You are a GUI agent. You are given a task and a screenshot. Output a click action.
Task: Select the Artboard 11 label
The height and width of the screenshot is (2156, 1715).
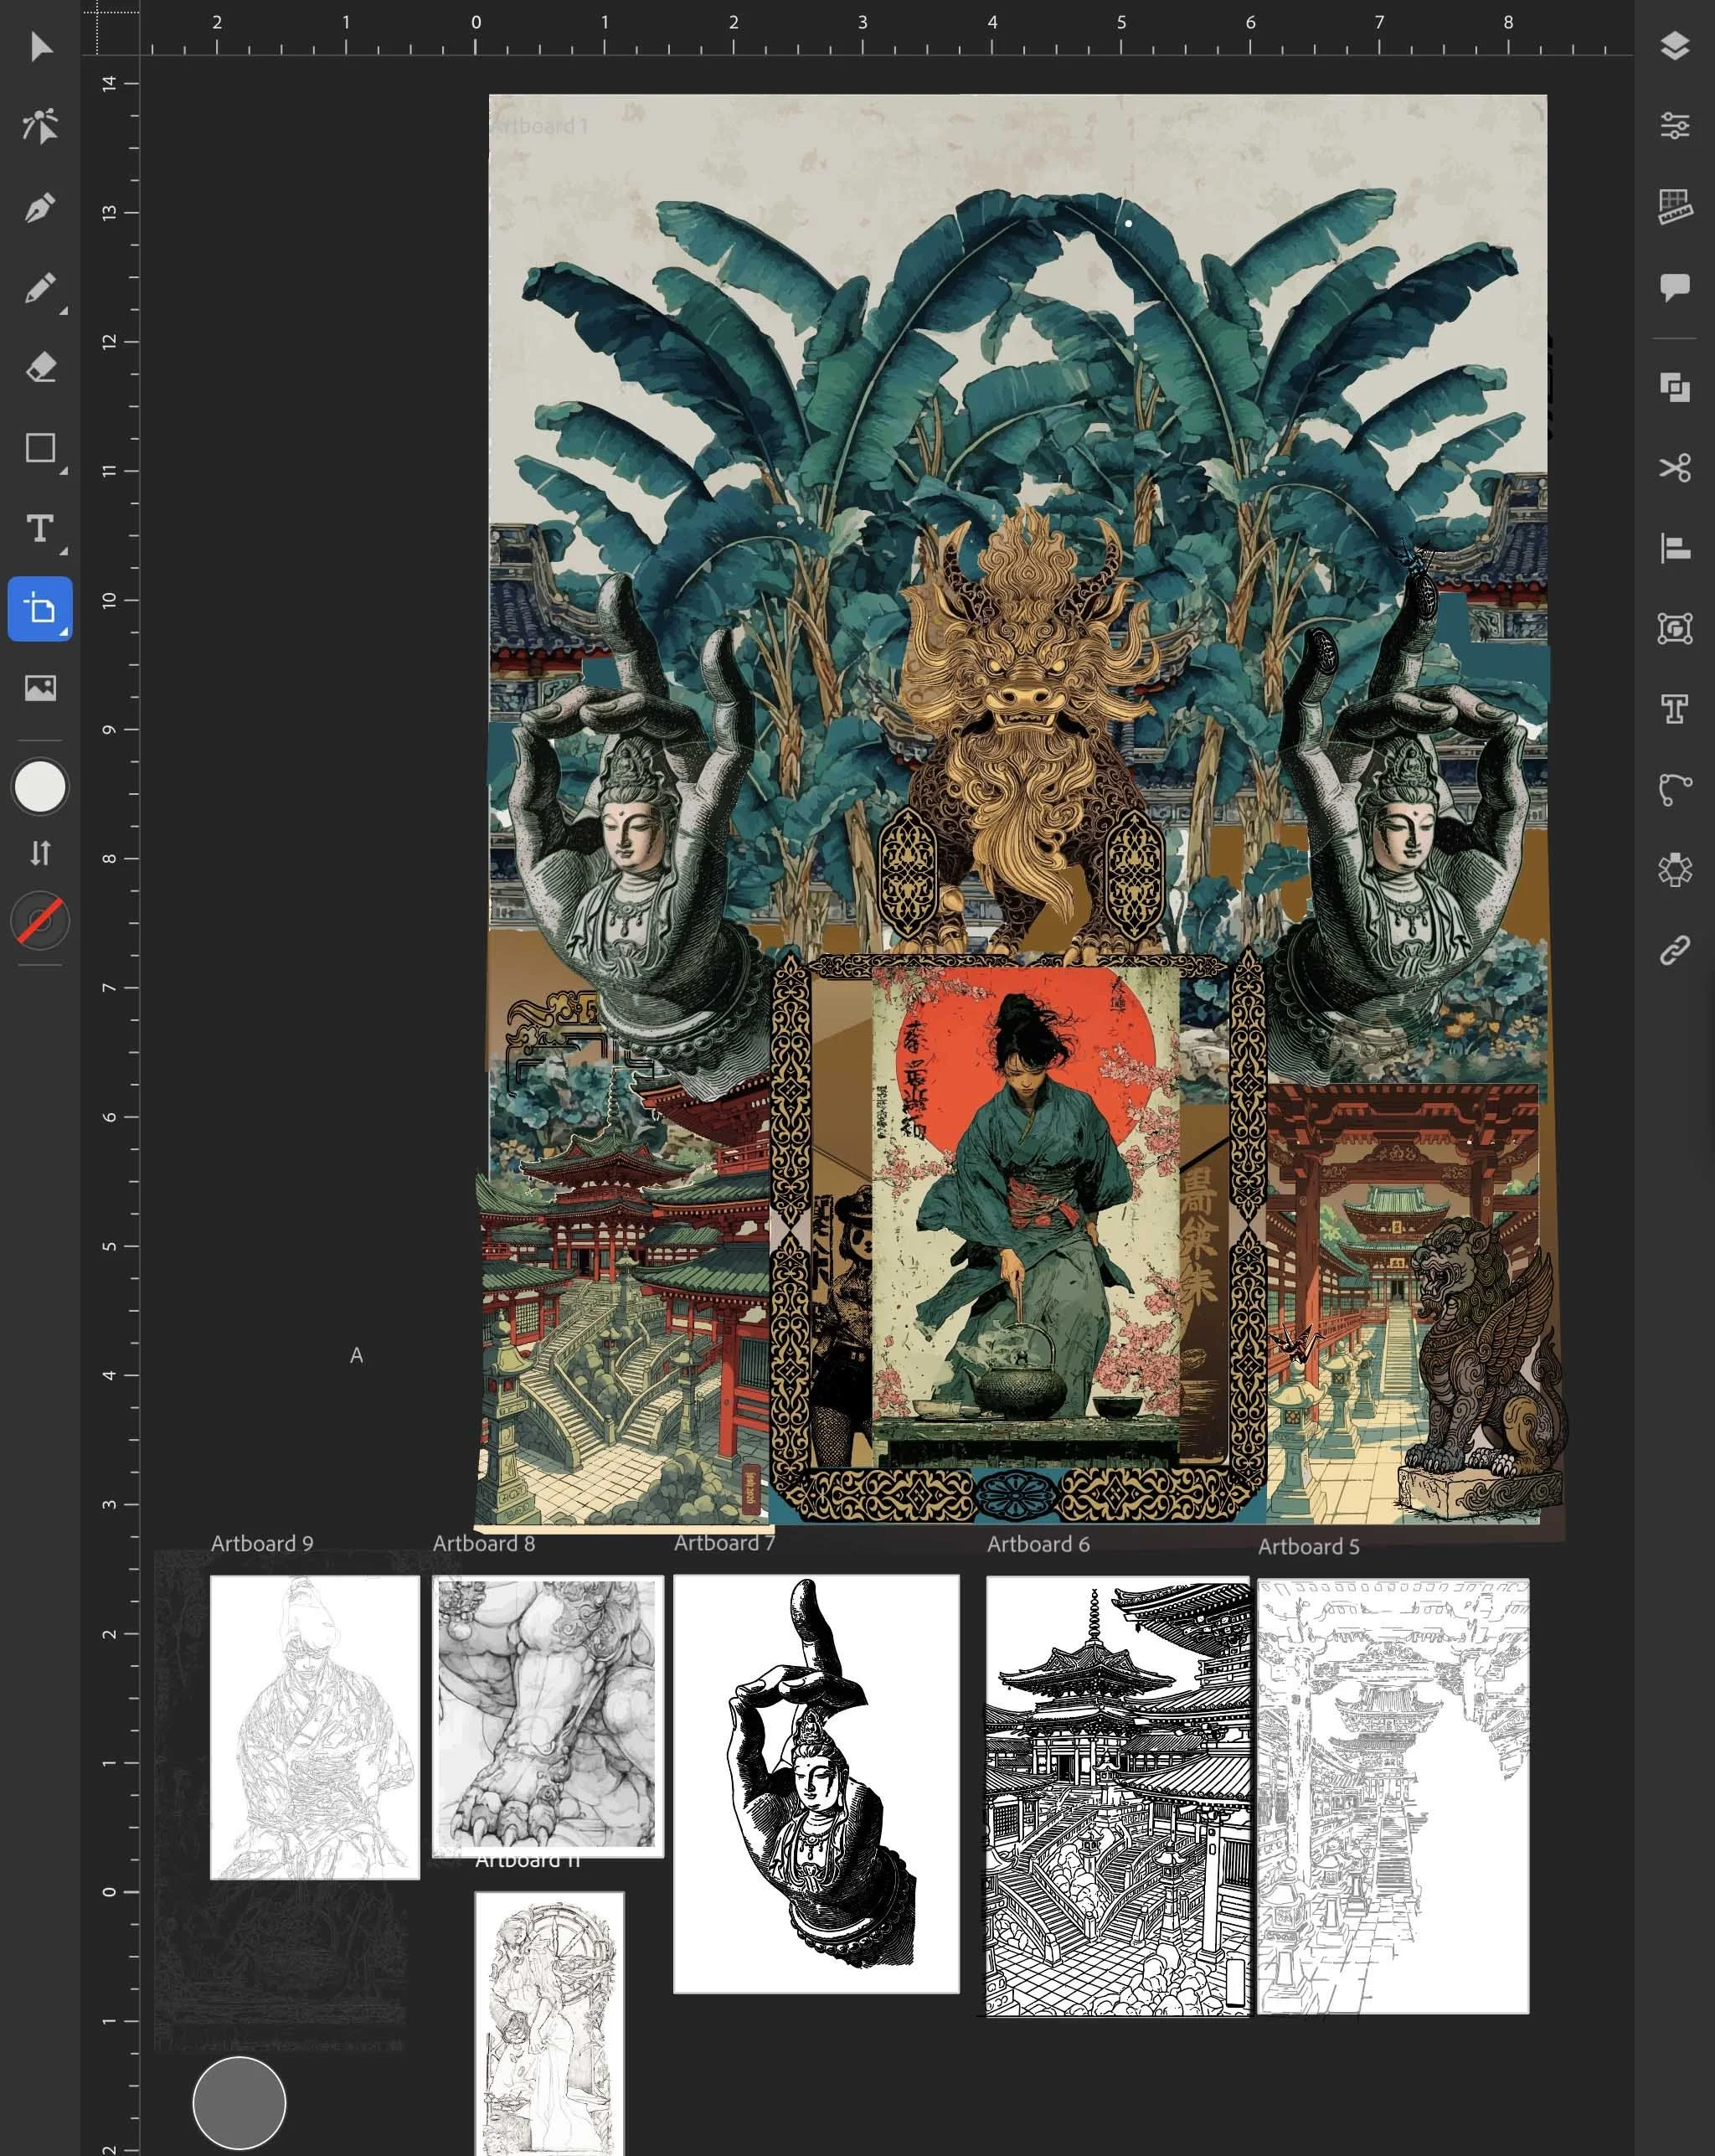[528, 1862]
